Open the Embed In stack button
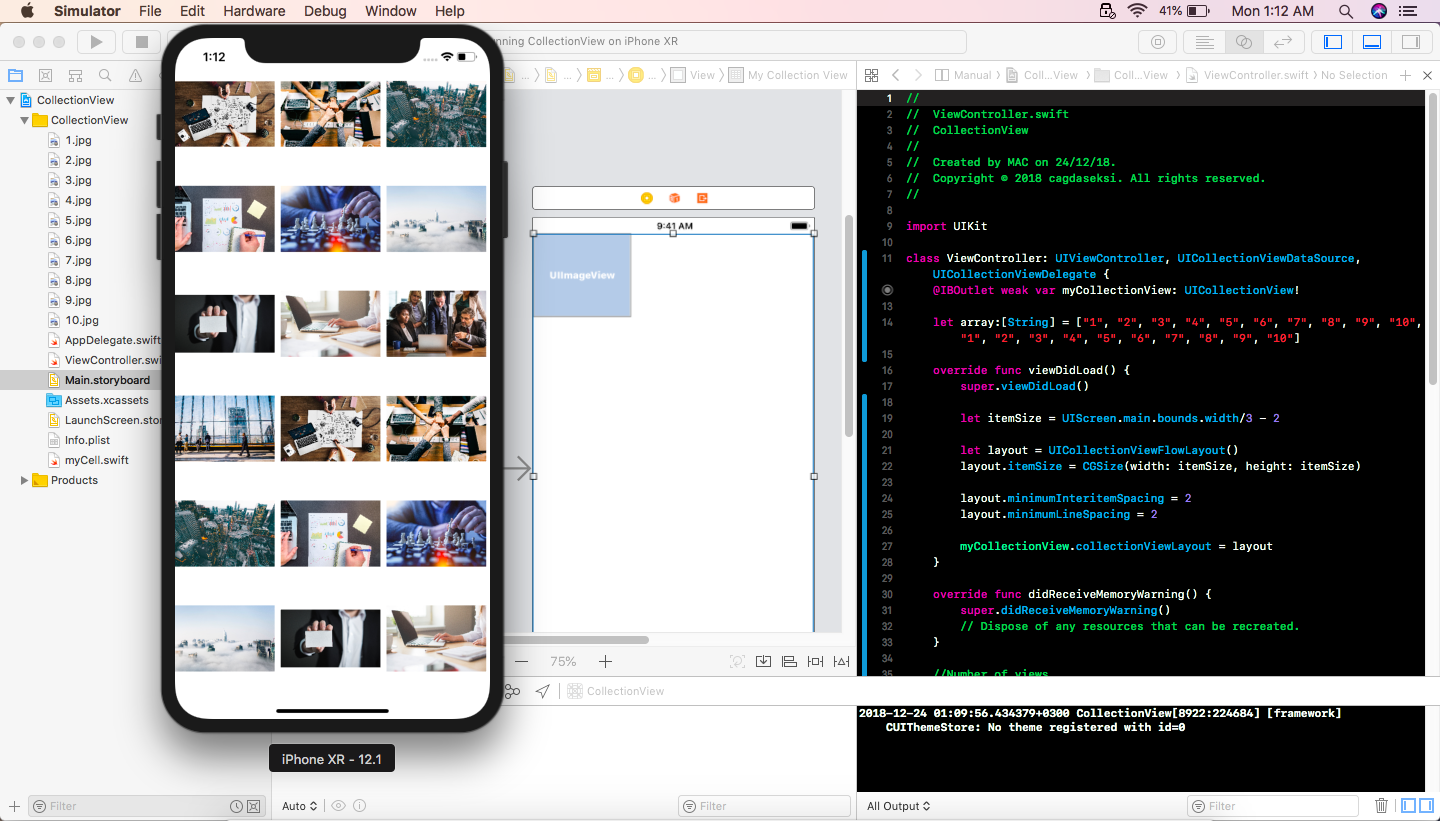Screen dimensions: 1440x821 point(763,661)
